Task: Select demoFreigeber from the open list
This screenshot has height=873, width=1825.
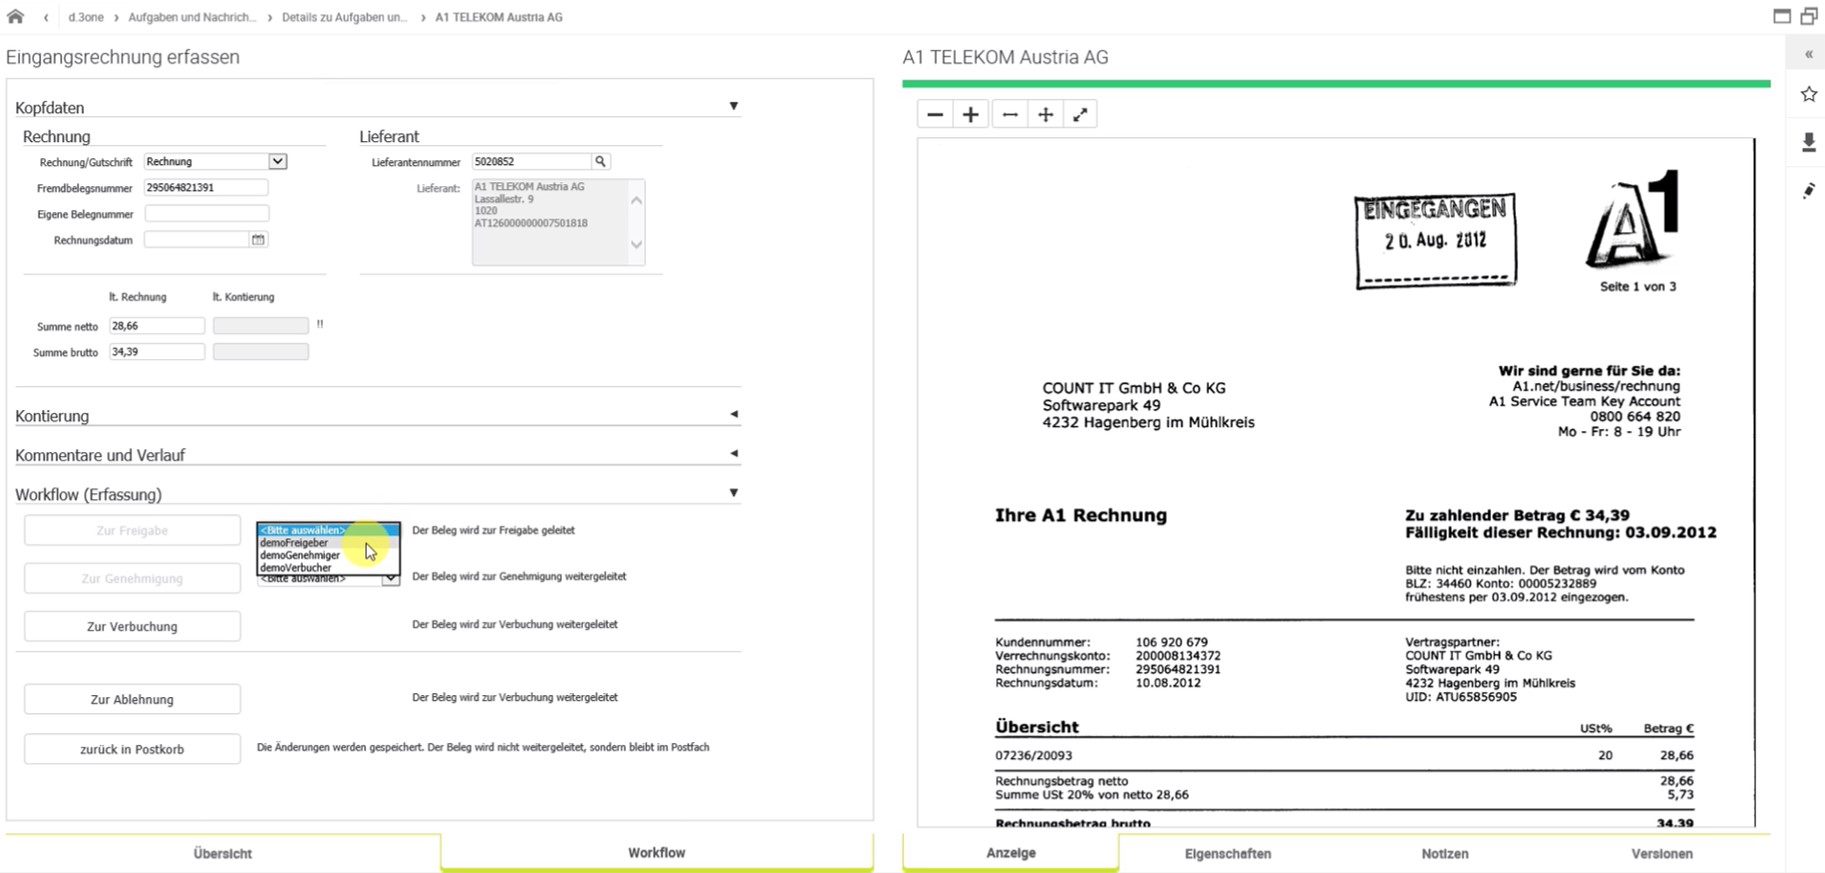Action: (x=328, y=543)
